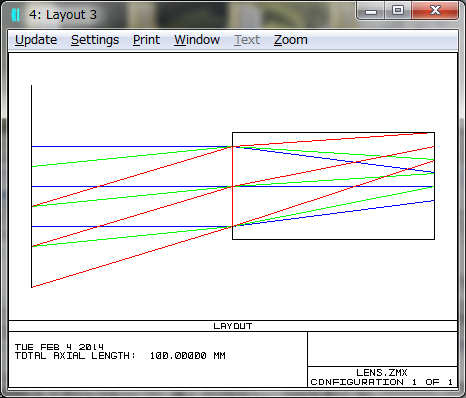Open the Window menu
The height and width of the screenshot is (398, 466).
click(197, 40)
